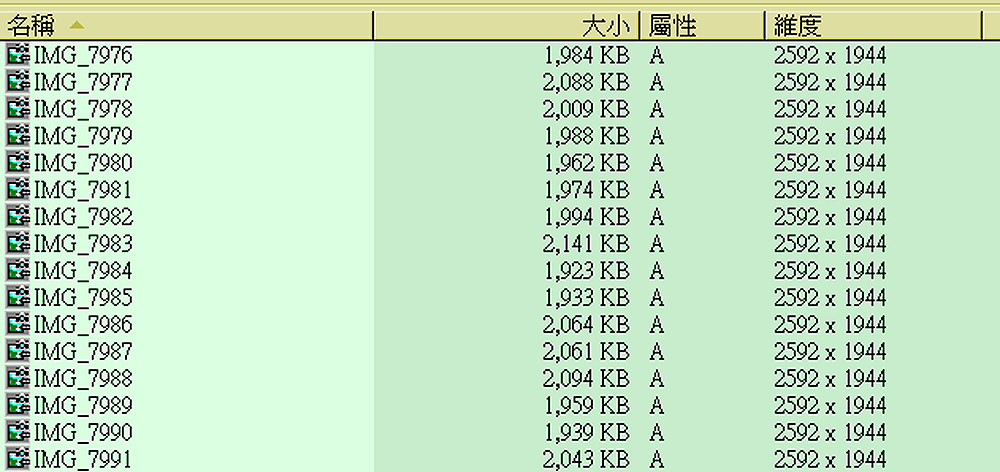Viewport: 1000px width, 472px height.
Task: Click the icon of IMG_7990
Action: tap(18, 432)
